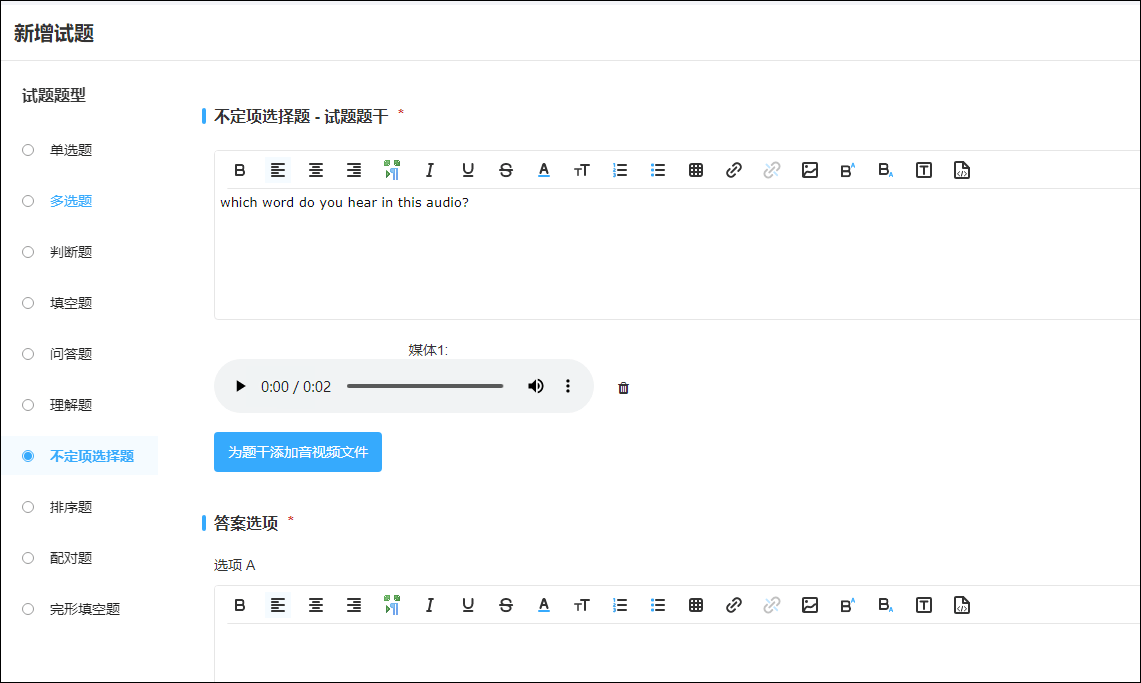This screenshot has height=683, width=1141.
Task: Add ordered list in question stem editor
Action: (x=620, y=170)
